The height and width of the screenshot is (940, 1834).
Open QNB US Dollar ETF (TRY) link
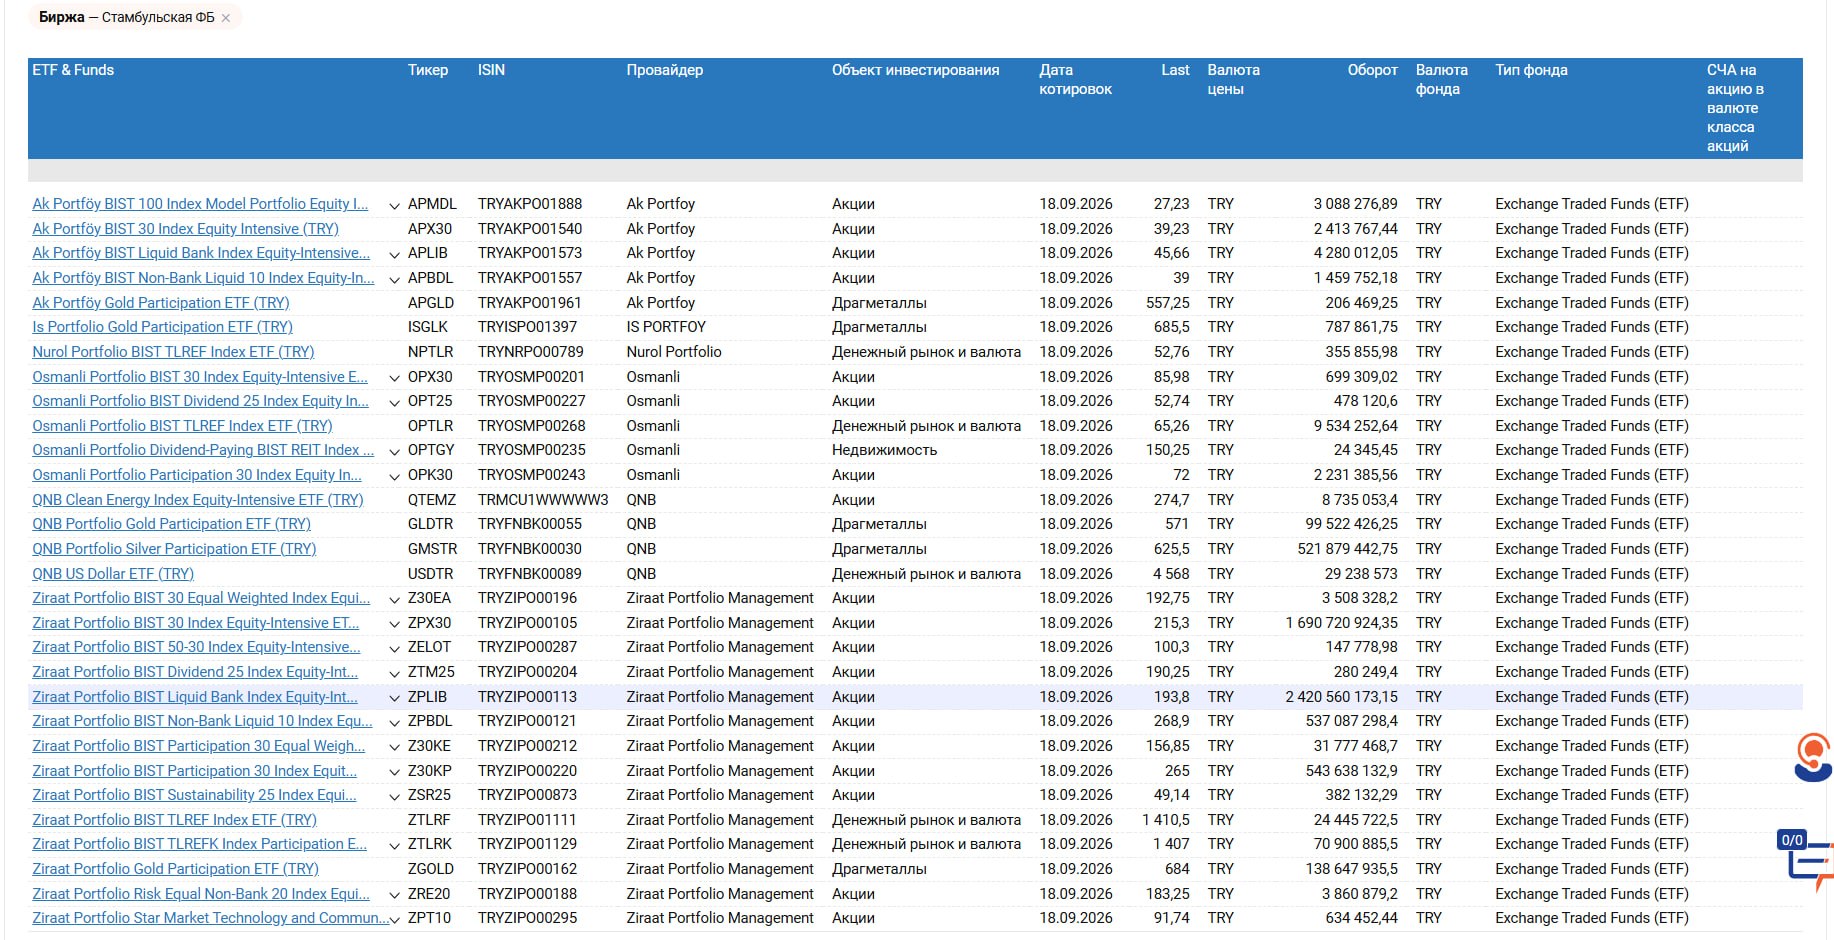(x=113, y=574)
